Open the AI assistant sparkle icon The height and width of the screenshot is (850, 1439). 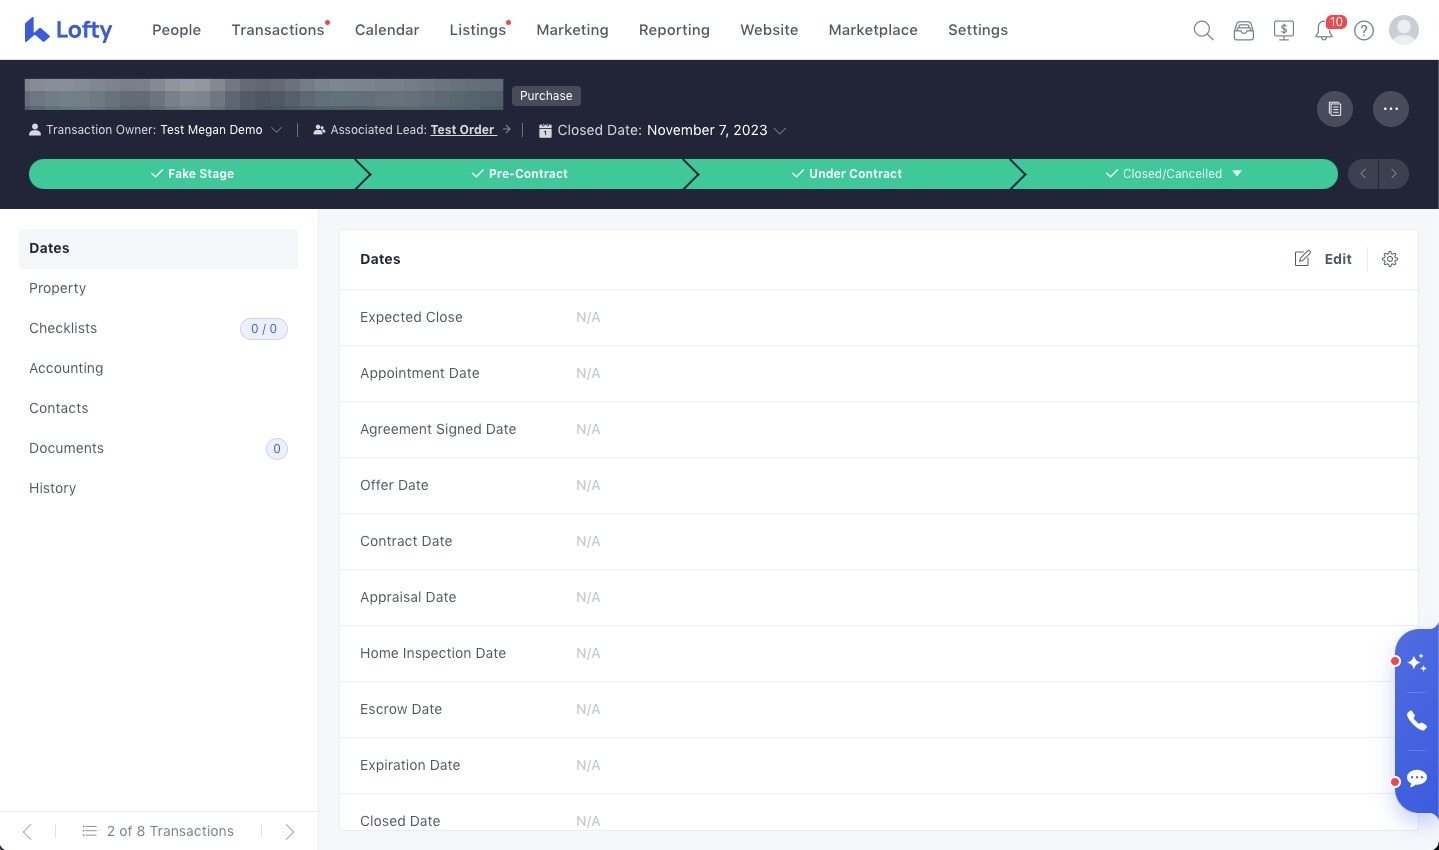1417,662
